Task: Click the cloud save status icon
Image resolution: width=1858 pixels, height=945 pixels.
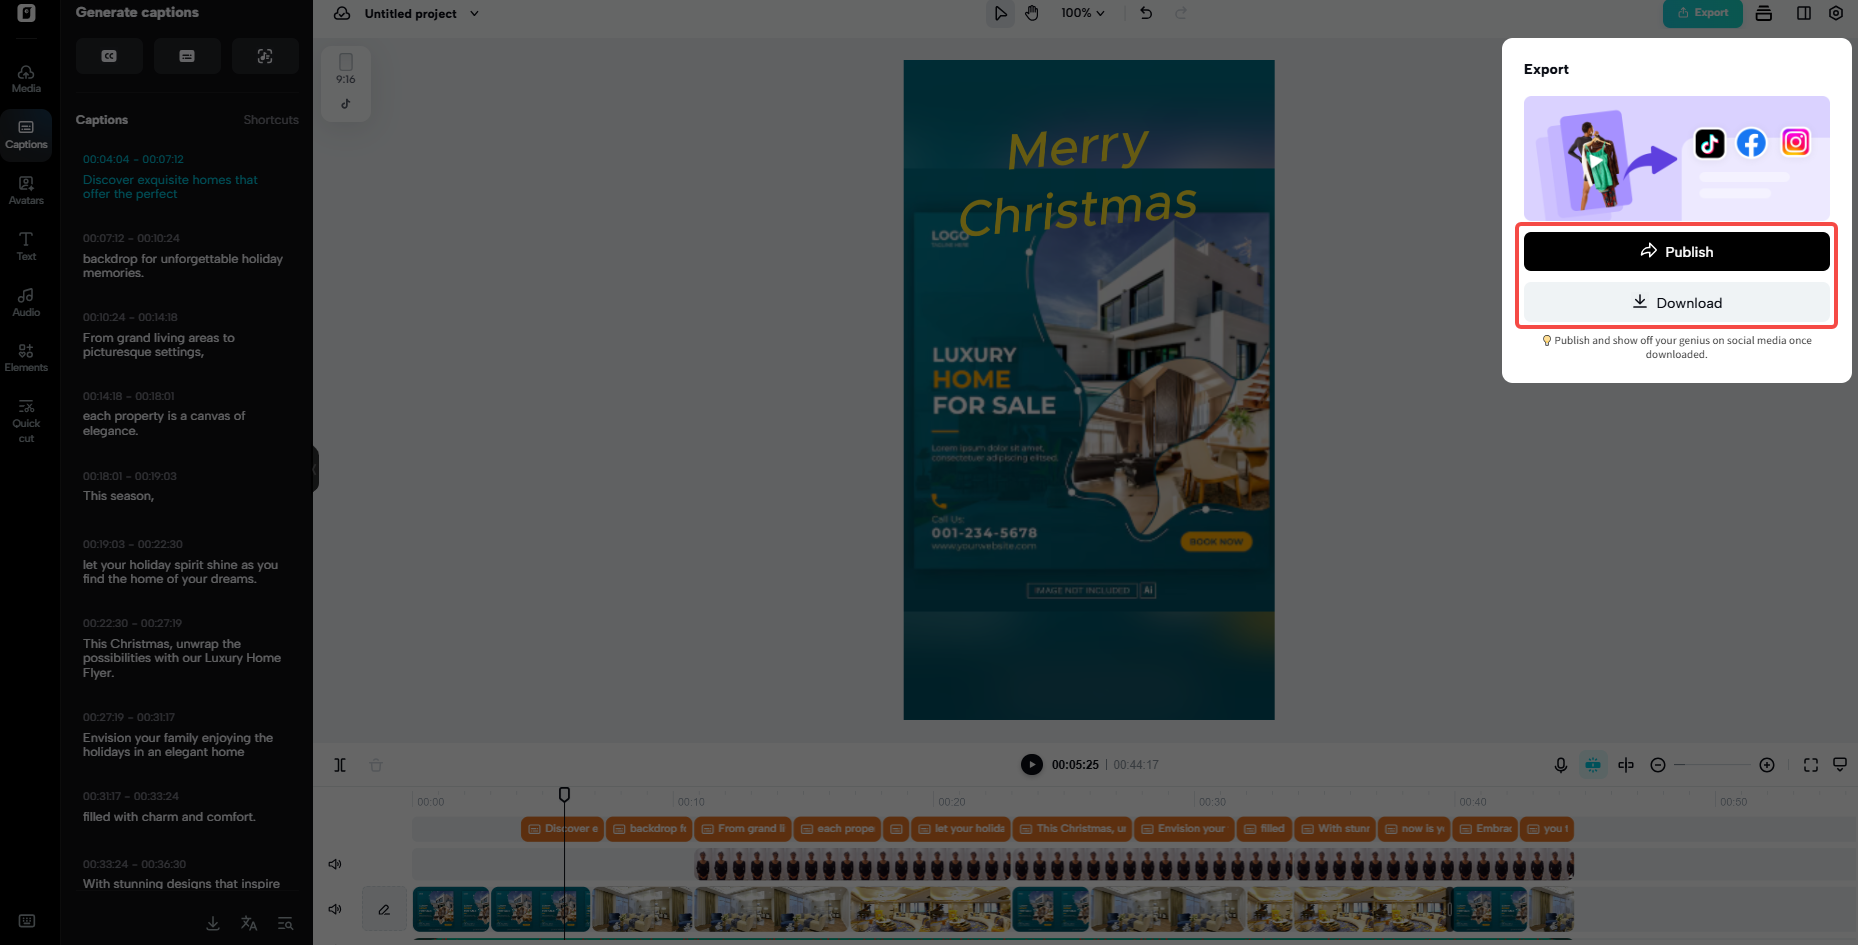Action: point(342,13)
